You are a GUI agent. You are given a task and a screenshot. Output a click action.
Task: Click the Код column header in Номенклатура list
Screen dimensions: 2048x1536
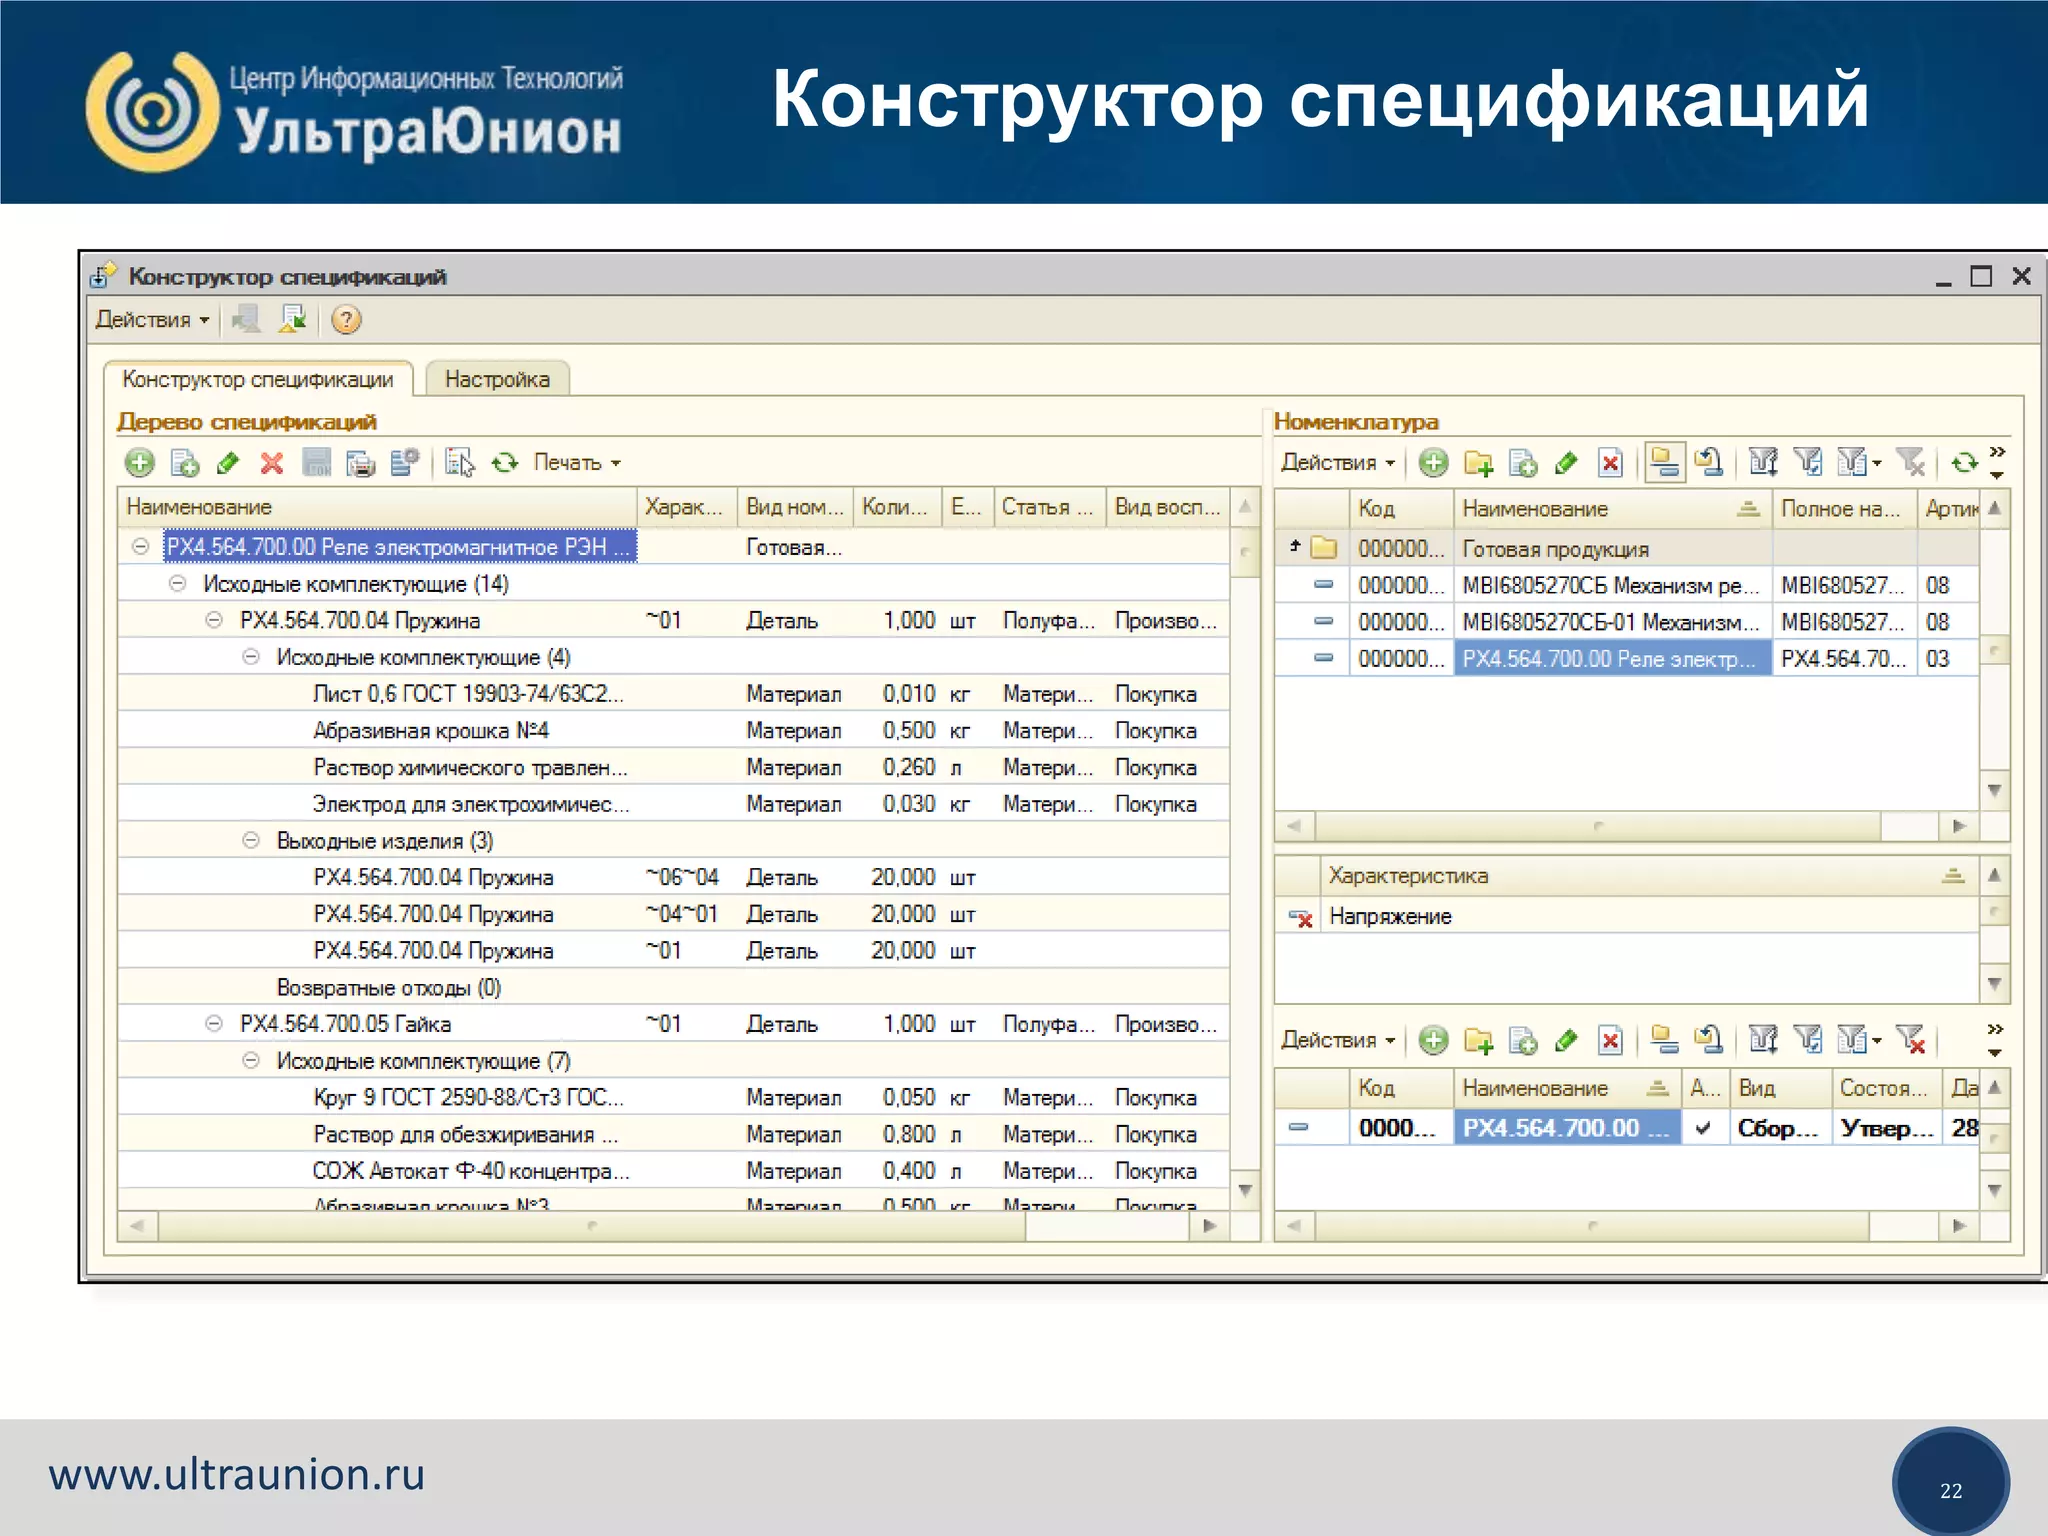tap(1400, 509)
